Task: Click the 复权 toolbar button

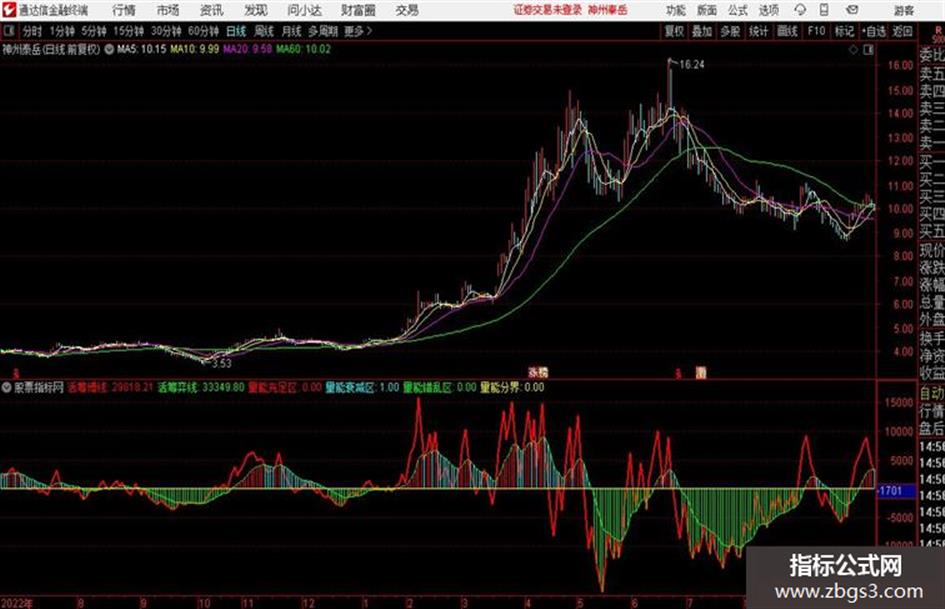Action: 674,31
